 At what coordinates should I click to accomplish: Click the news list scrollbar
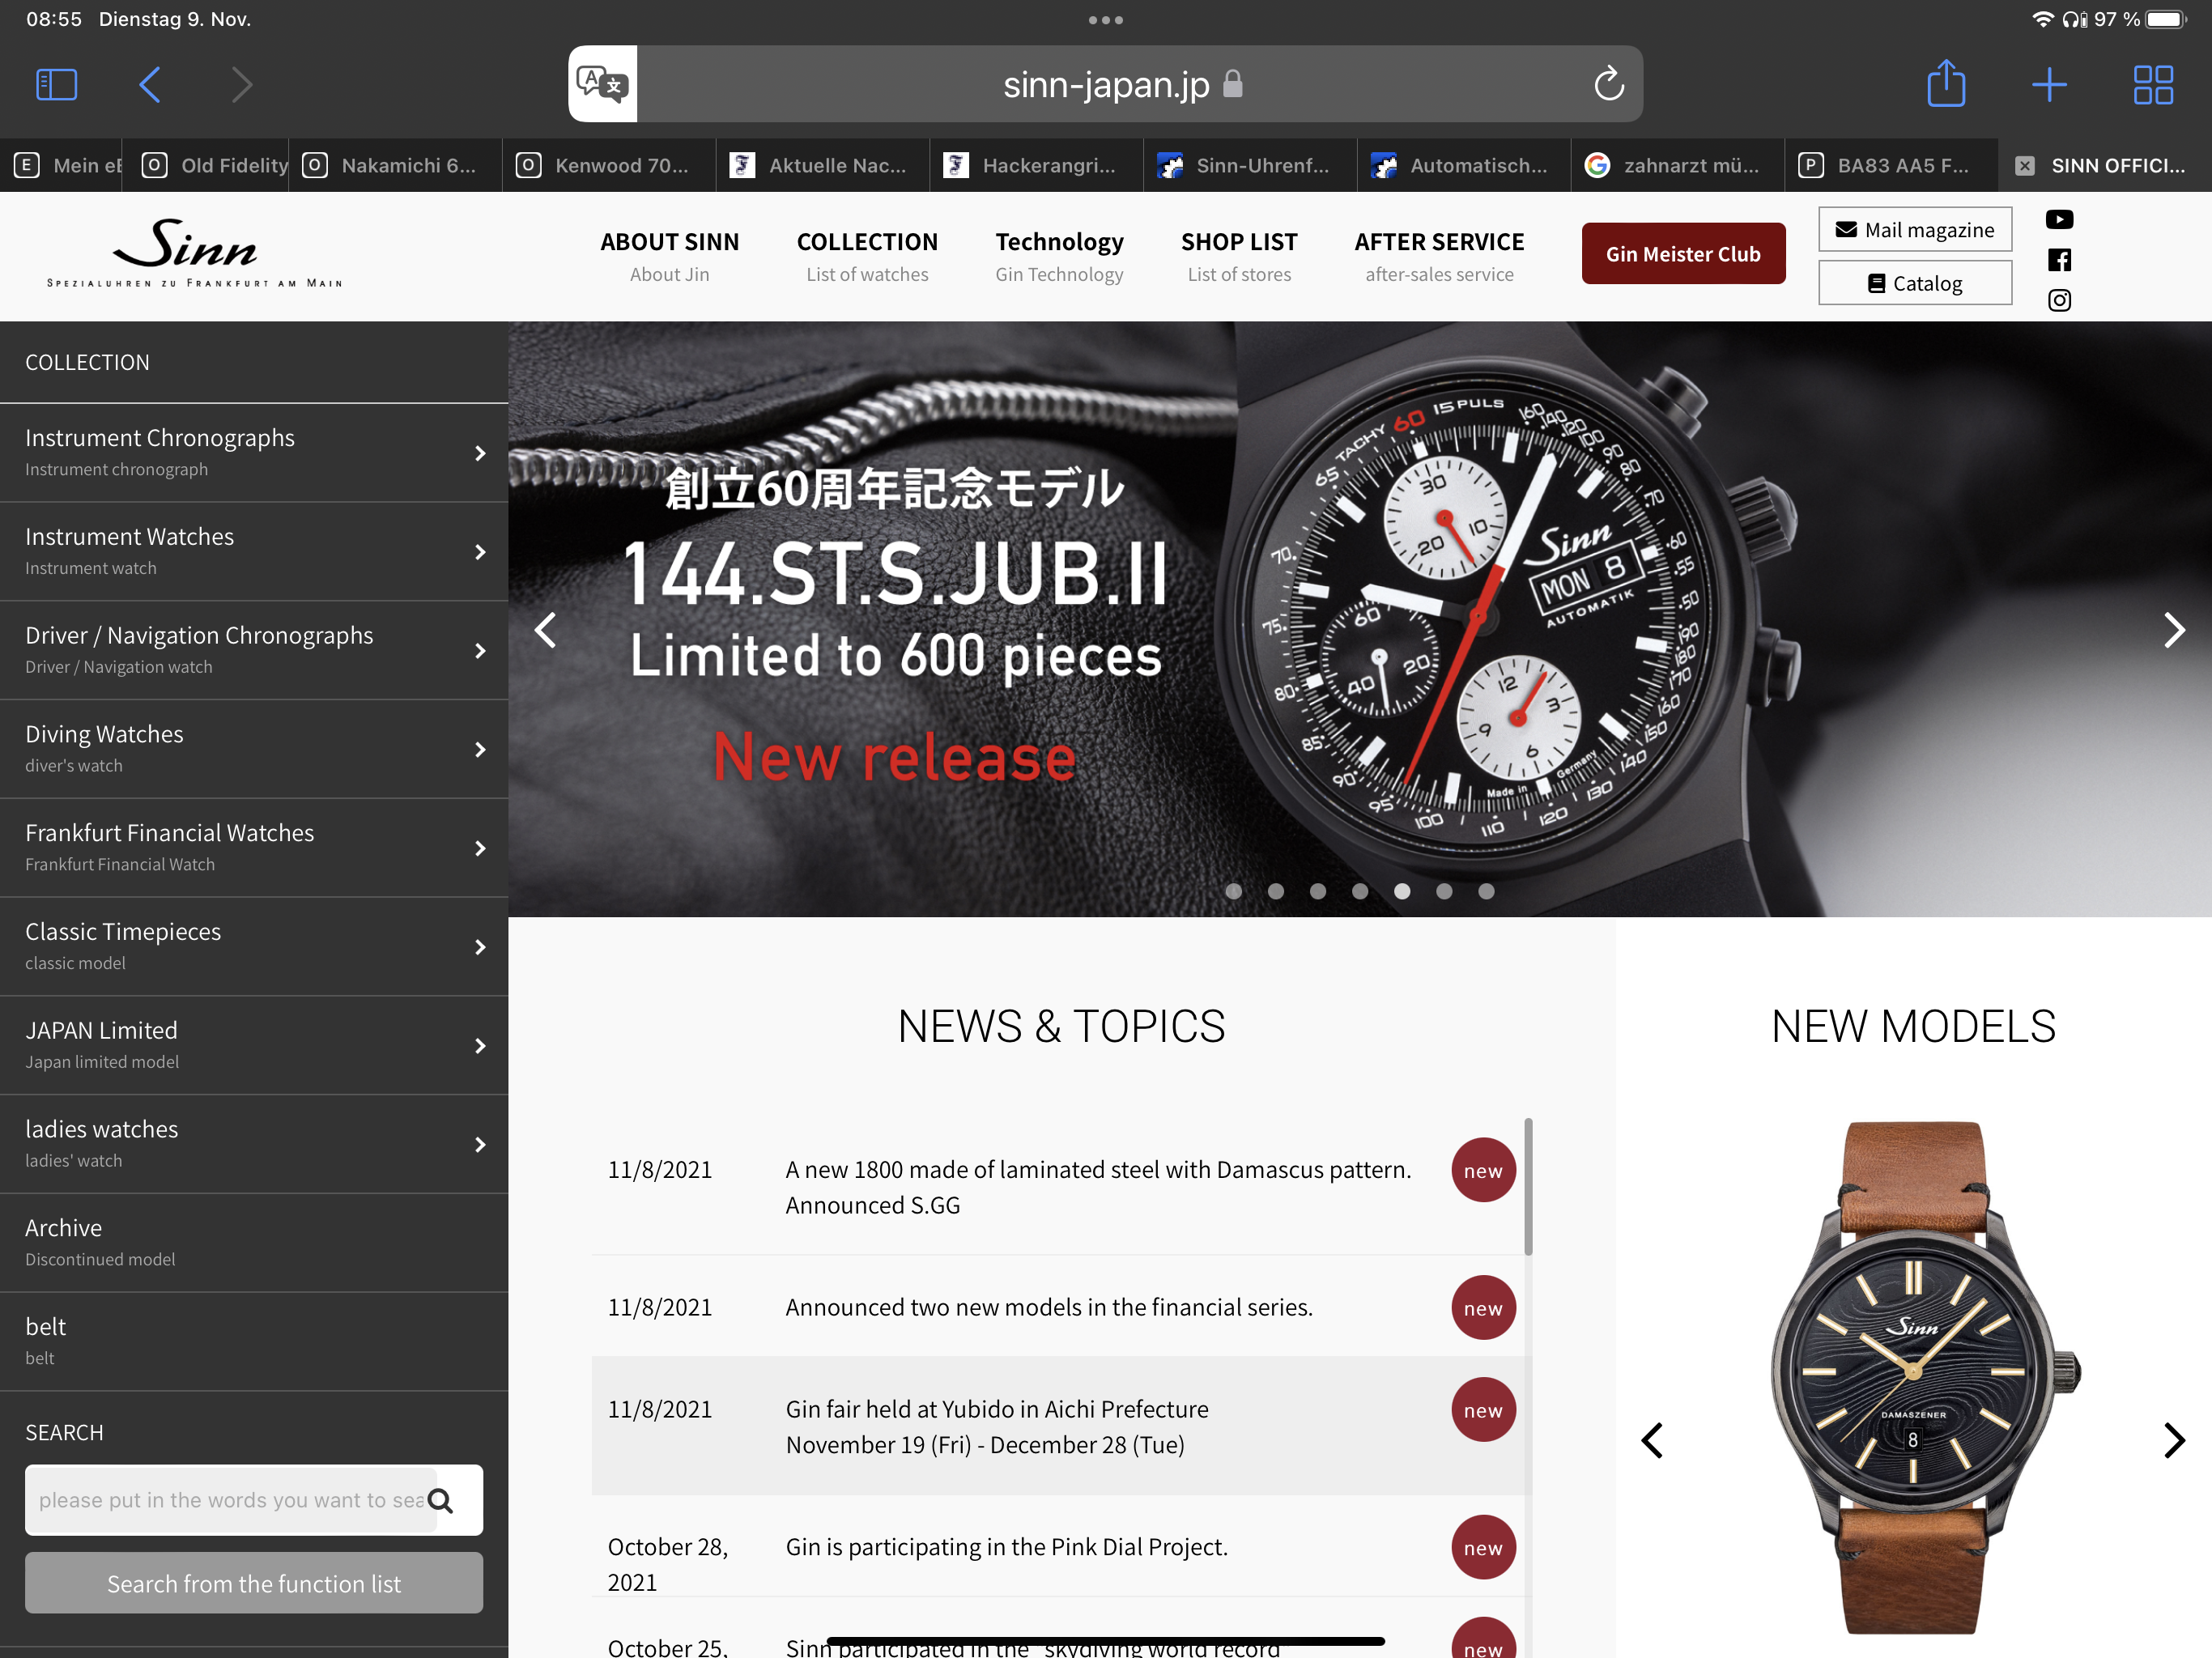coord(1528,1187)
